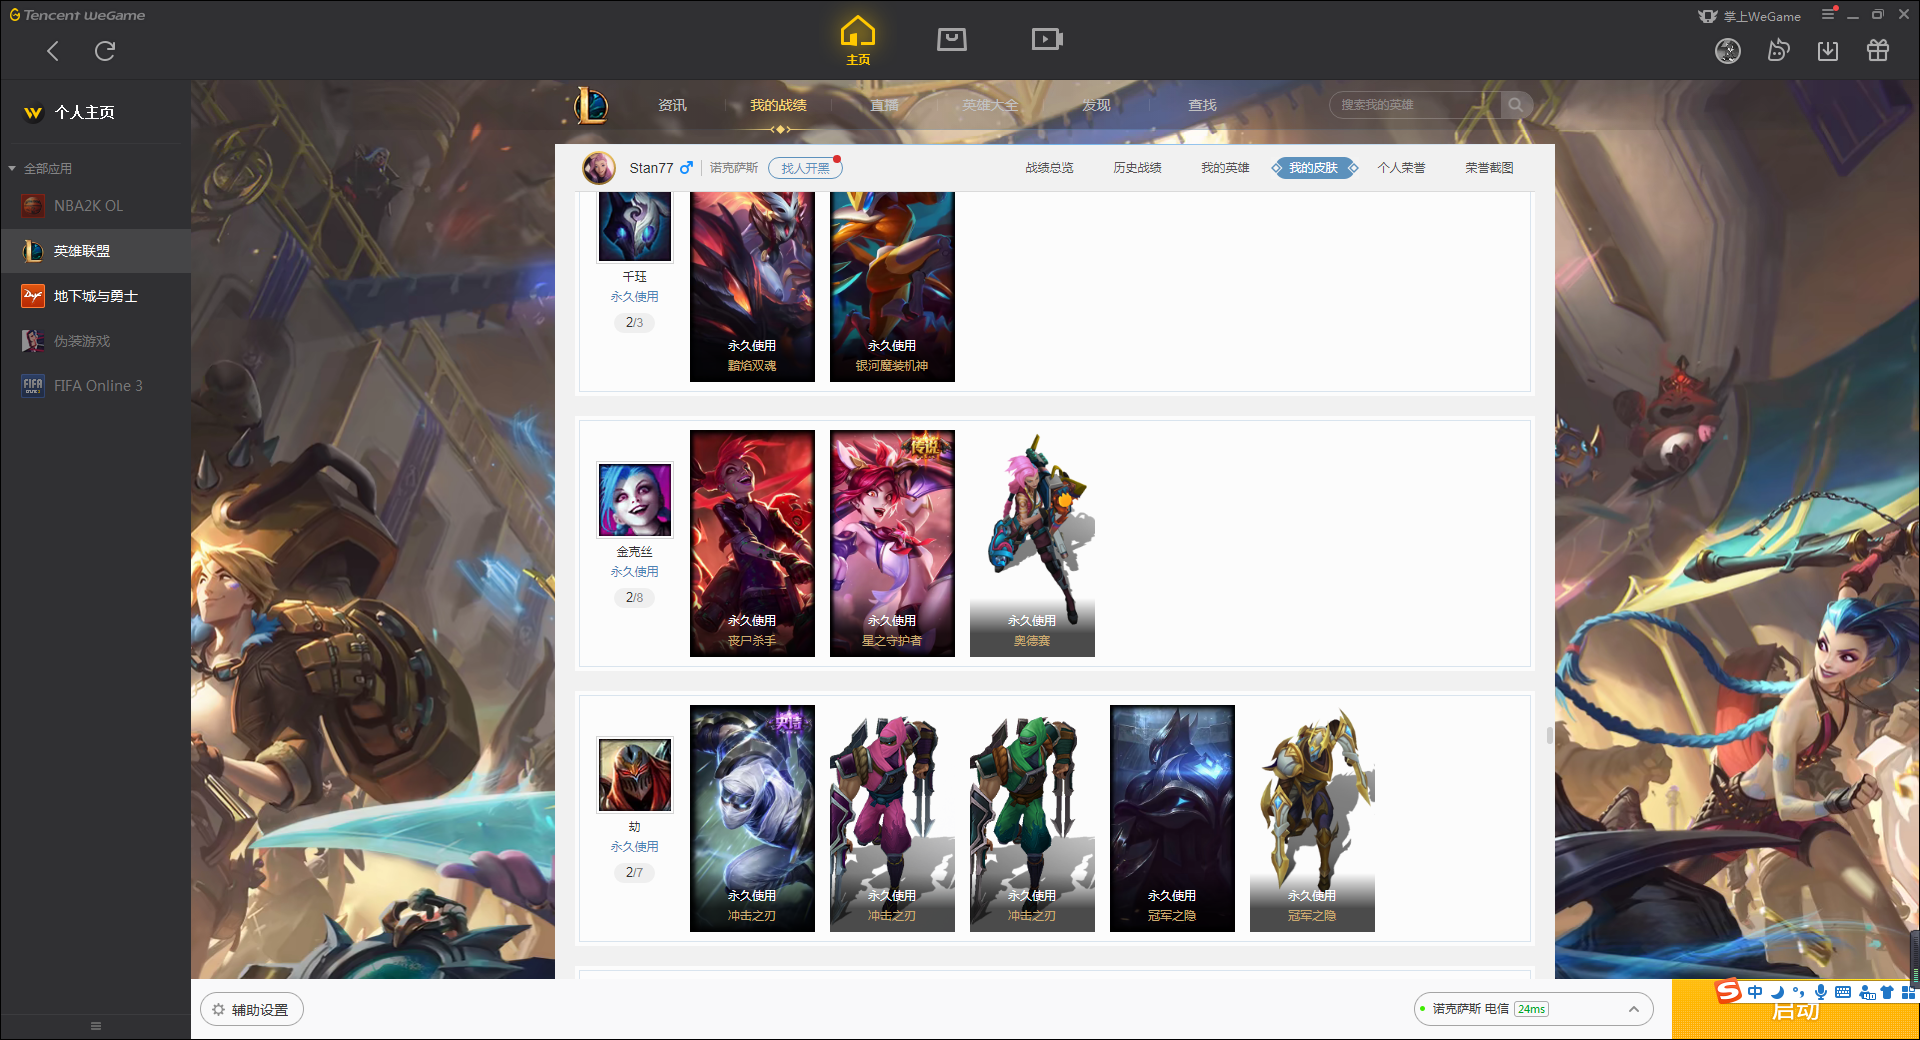This screenshot has width=1920, height=1040.
Task: Click the Stan77 profile avatar
Action: tap(599, 168)
